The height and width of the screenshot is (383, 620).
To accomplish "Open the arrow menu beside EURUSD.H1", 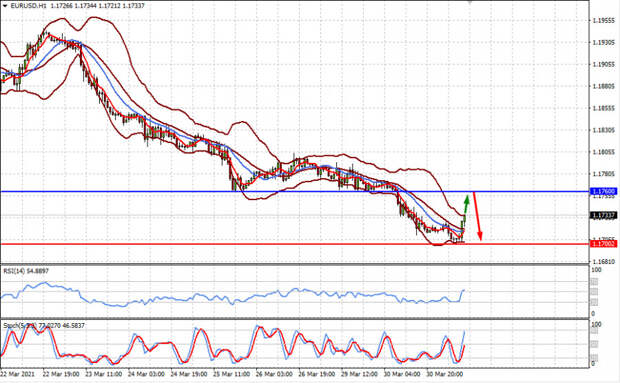I will click(x=5, y=6).
